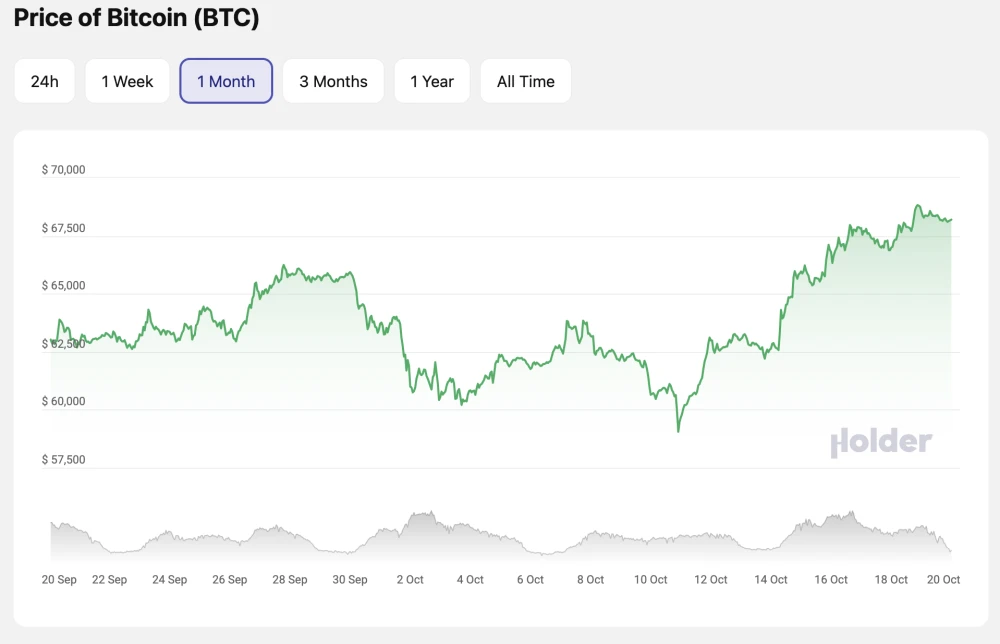Click the price peak near 19 Oct

coord(918,205)
